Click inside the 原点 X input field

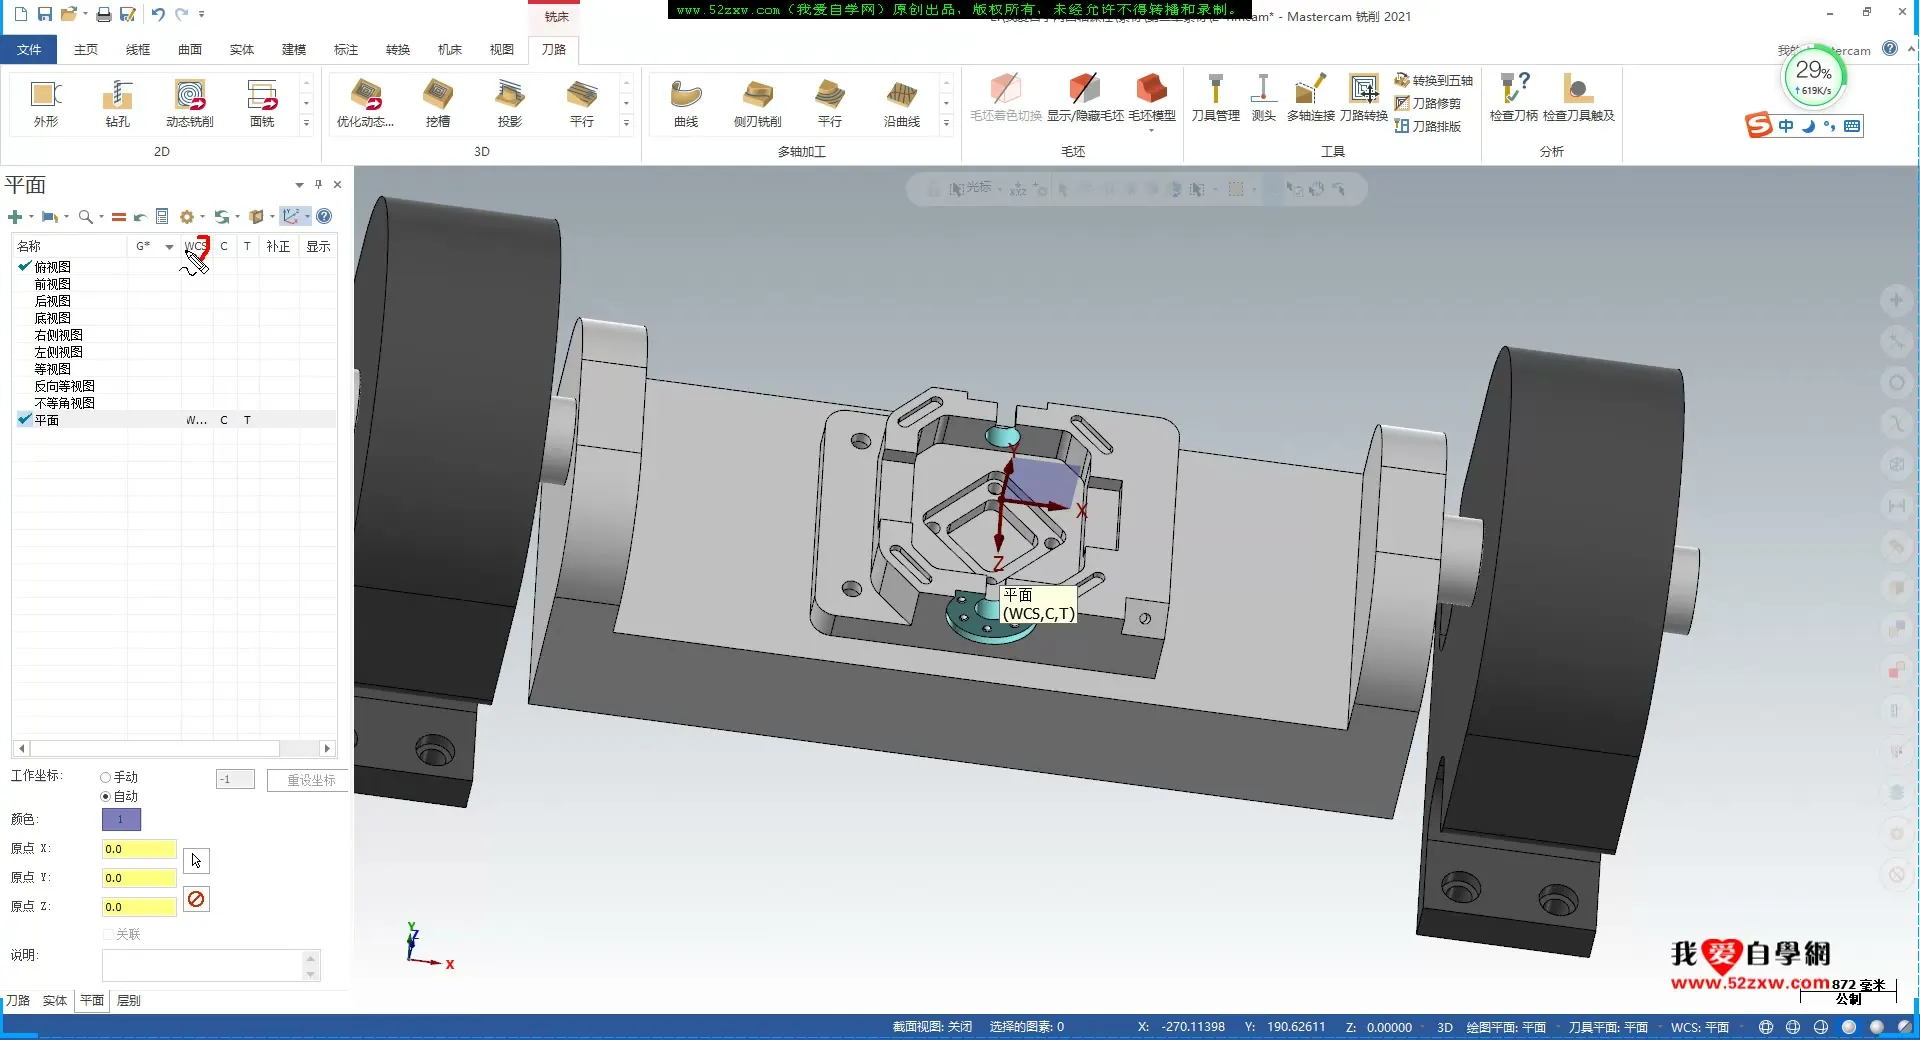(x=138, y=849)
